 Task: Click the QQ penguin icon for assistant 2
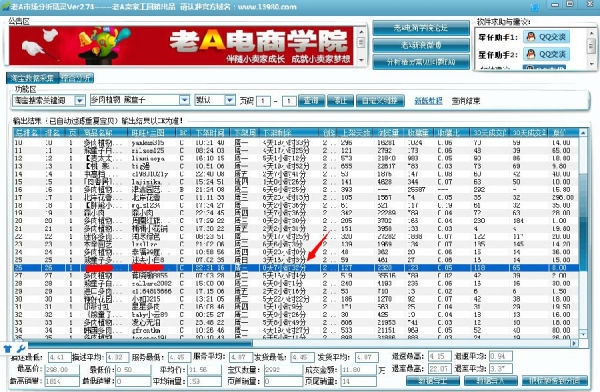(531, 54)
